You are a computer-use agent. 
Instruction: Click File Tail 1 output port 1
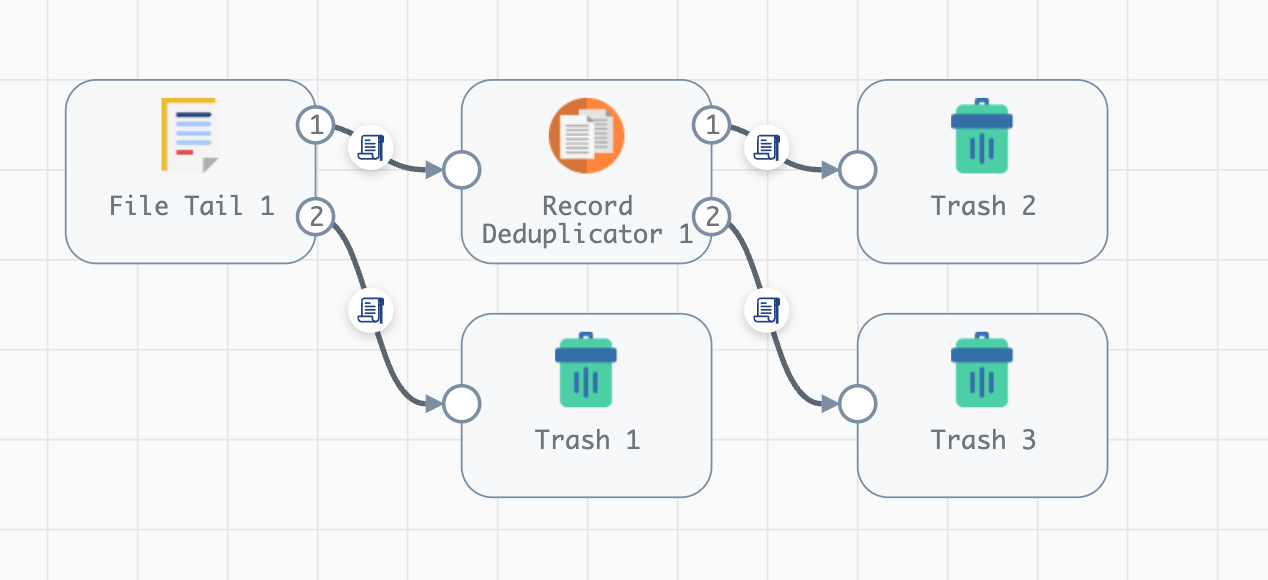click(x=316, y=125)
